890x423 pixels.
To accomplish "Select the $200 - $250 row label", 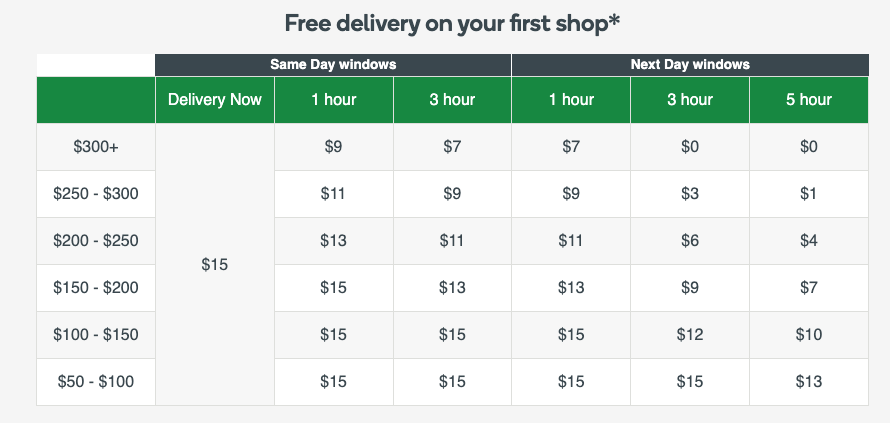I will pos(96,241).
